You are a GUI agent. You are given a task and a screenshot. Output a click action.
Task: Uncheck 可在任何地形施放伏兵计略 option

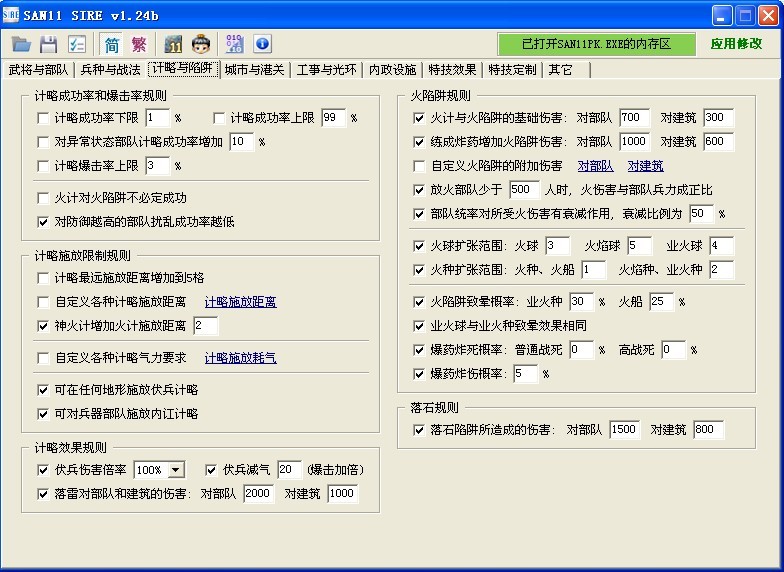[x=43, y=390]
